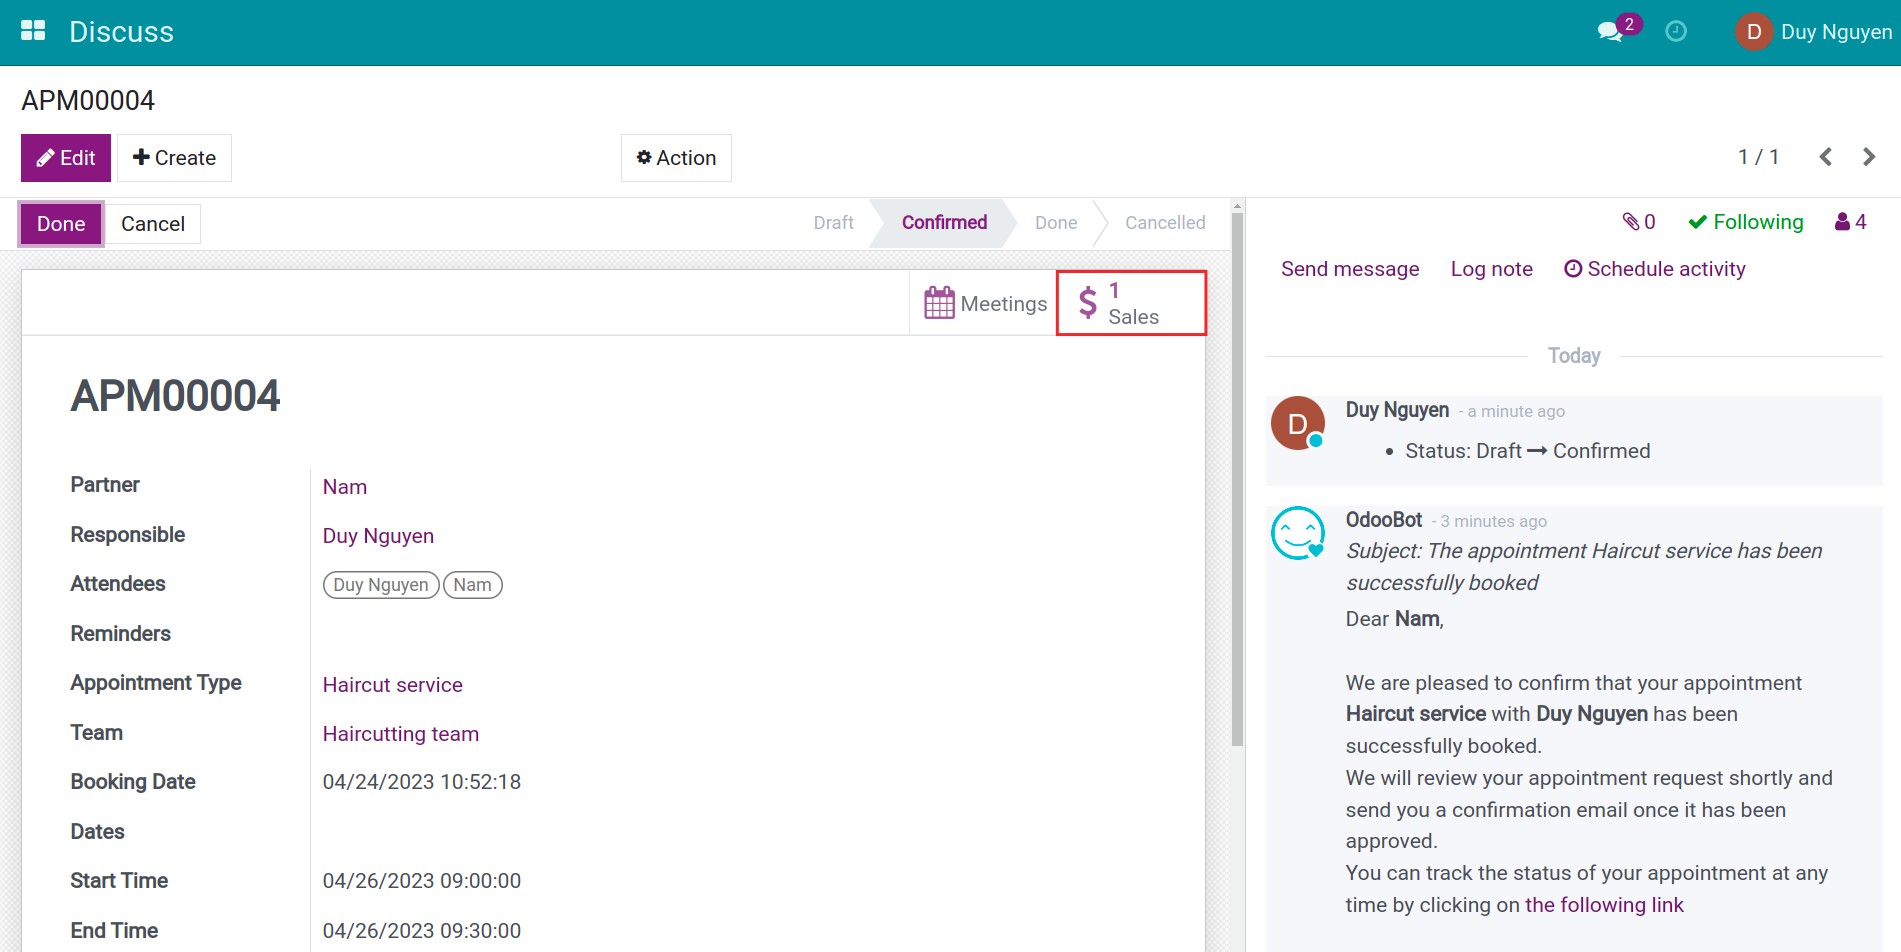This screenshot has width=1901, height=952.
Task: Toggle the Following subscription status
Action: pos(1746,222)
